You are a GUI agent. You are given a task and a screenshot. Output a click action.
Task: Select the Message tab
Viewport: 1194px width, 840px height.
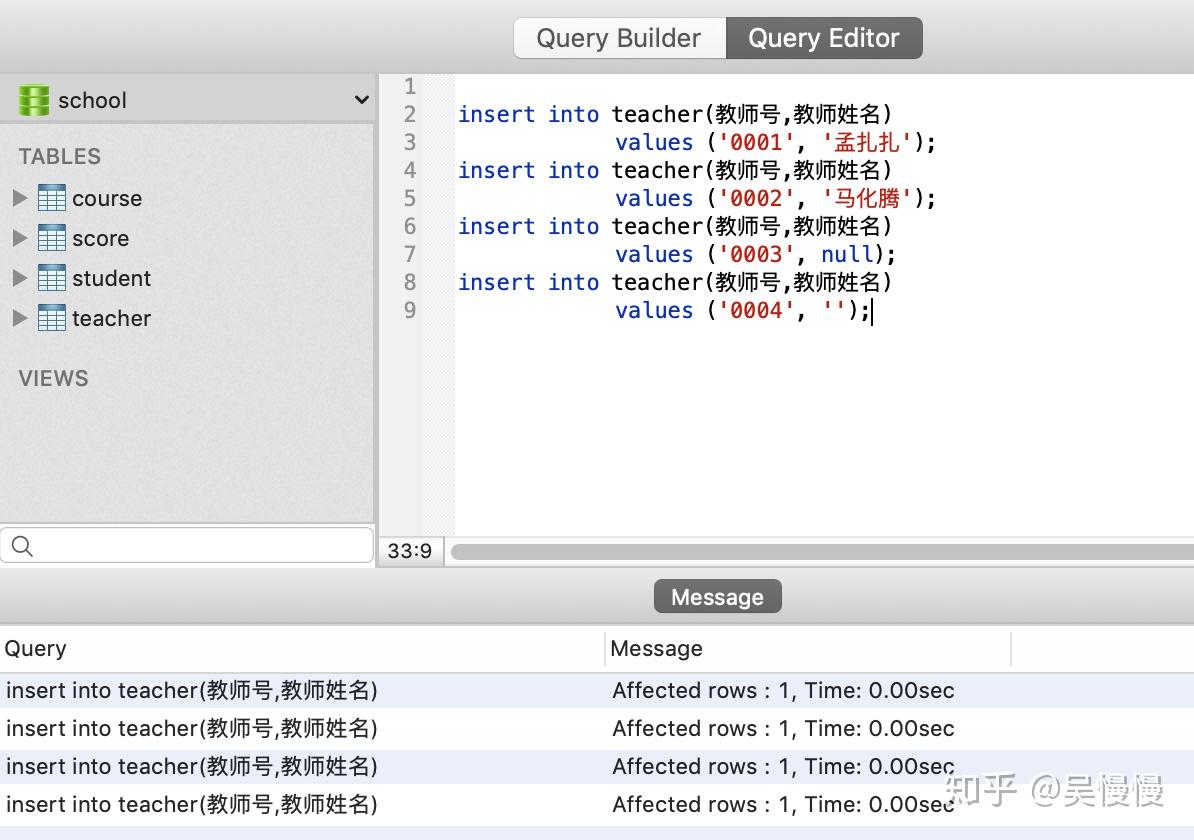(717, 596)
